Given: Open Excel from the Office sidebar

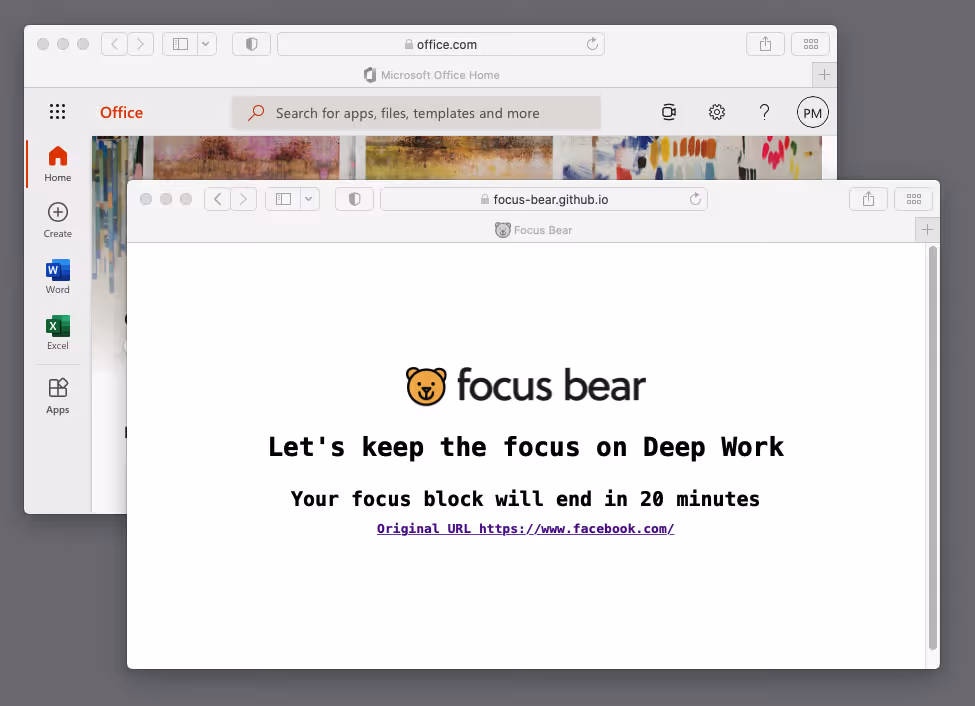Looking at the screenshot, I should 57,330.
